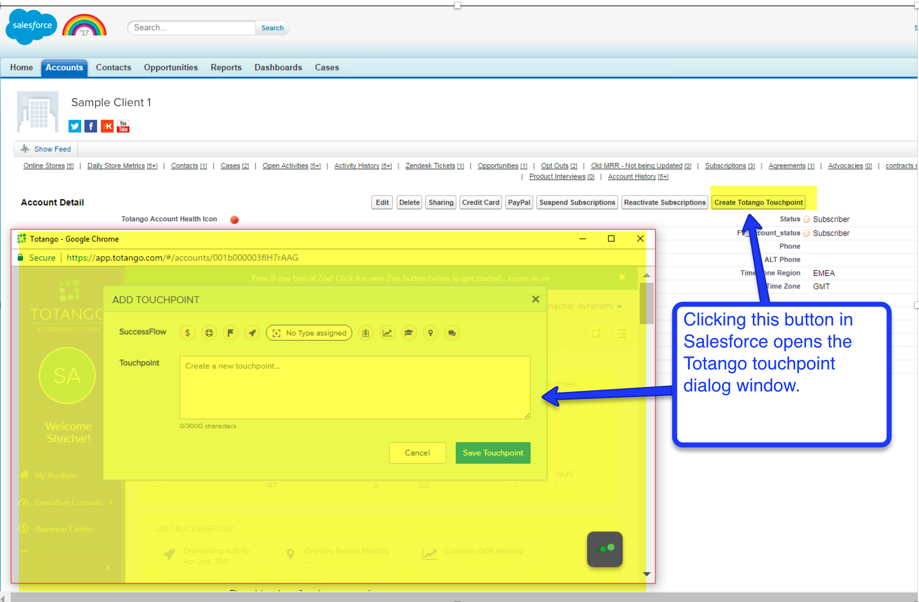Open the Subscriptions related list link
Image resolution: width=919 pixels, height=602 pixels.
(x=730, y=166)
